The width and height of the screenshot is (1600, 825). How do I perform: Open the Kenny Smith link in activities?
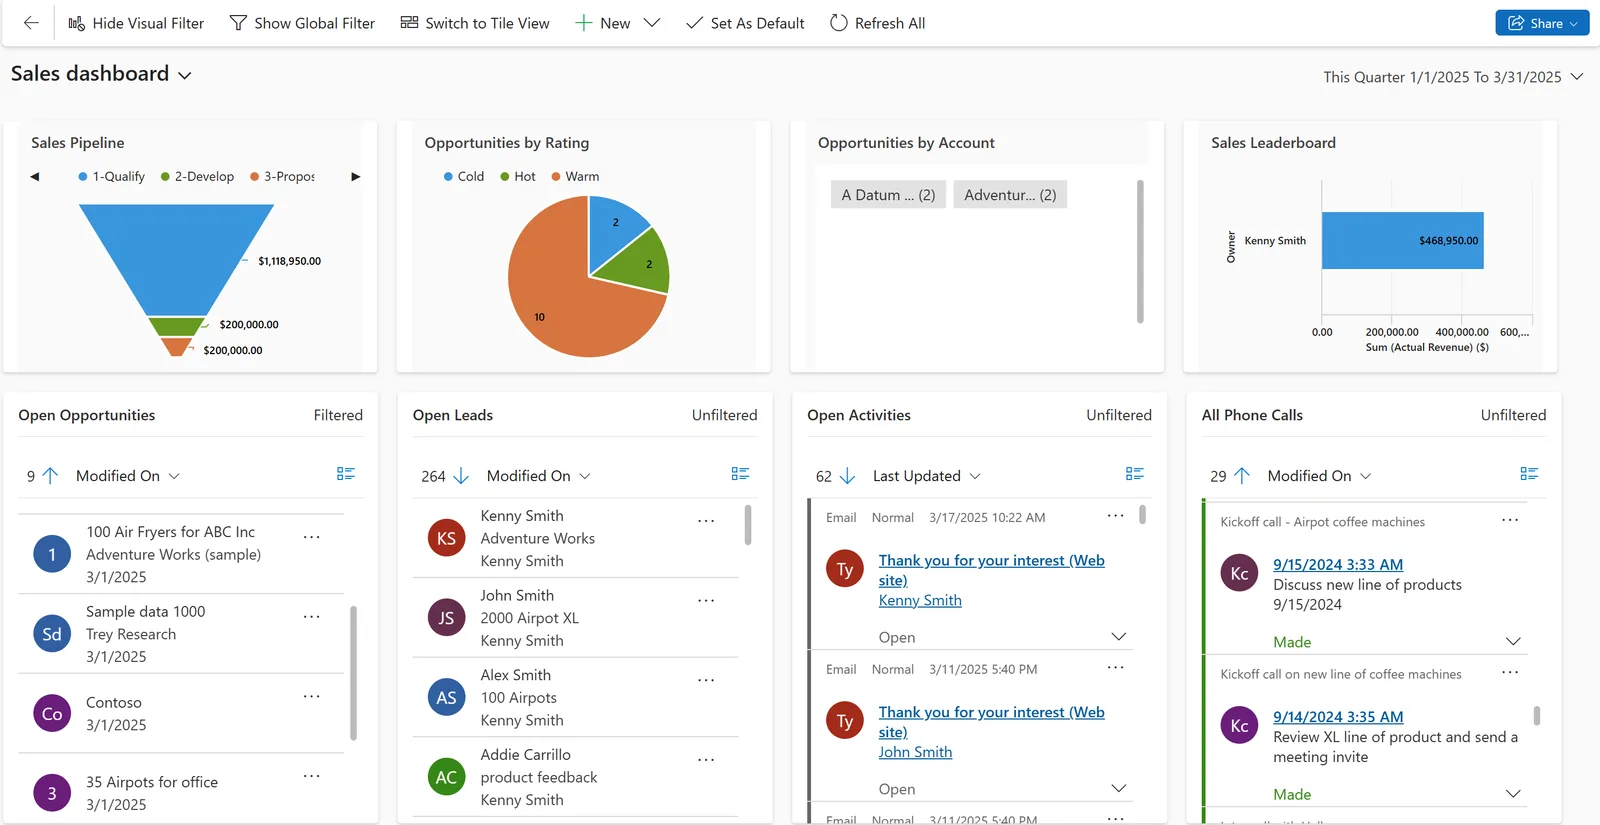[x=920, y=600]
